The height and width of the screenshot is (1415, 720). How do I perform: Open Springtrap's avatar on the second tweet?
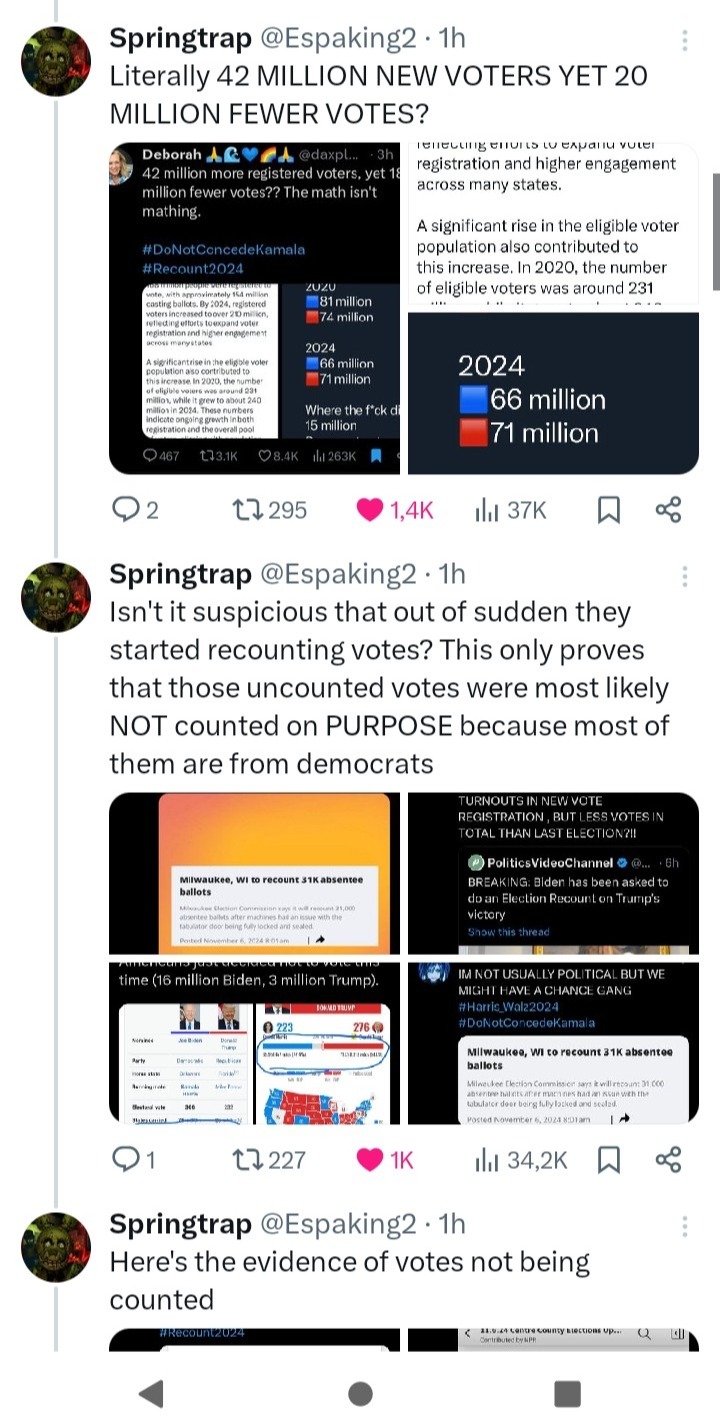[x=56, y=597]
